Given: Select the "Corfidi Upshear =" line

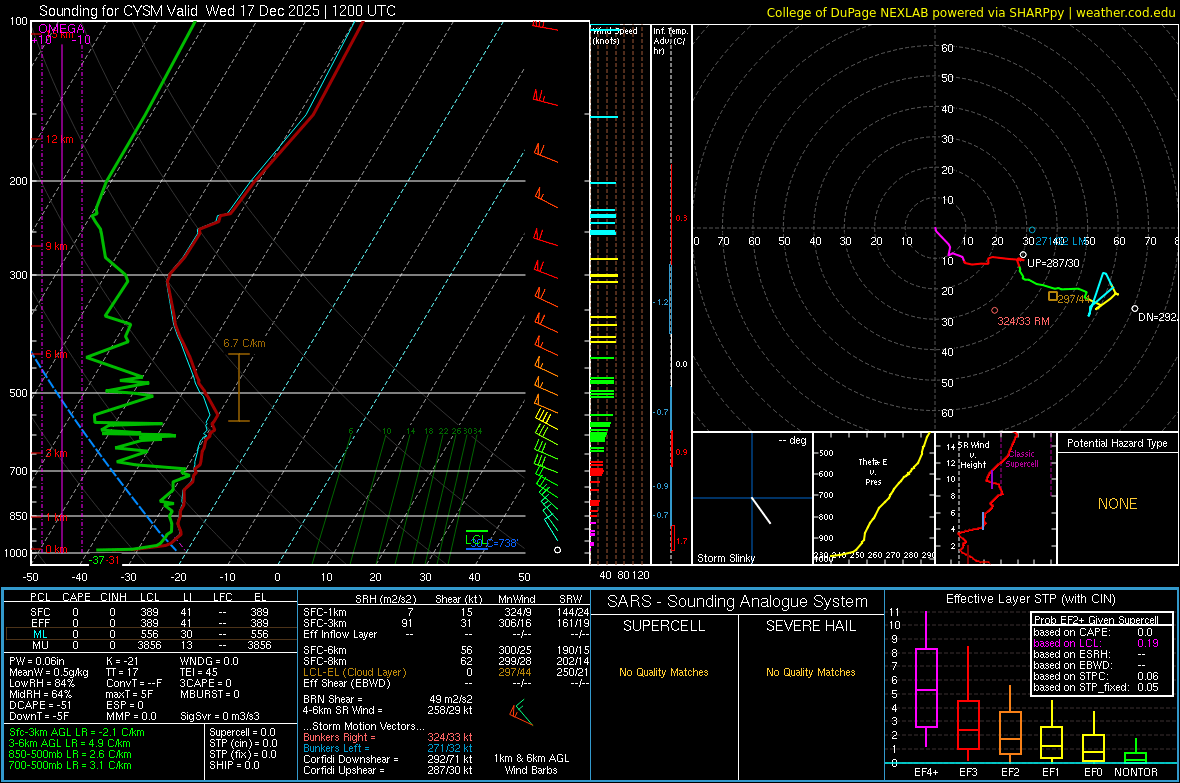Looking at the screenshot, I should [x=388, y=770].
